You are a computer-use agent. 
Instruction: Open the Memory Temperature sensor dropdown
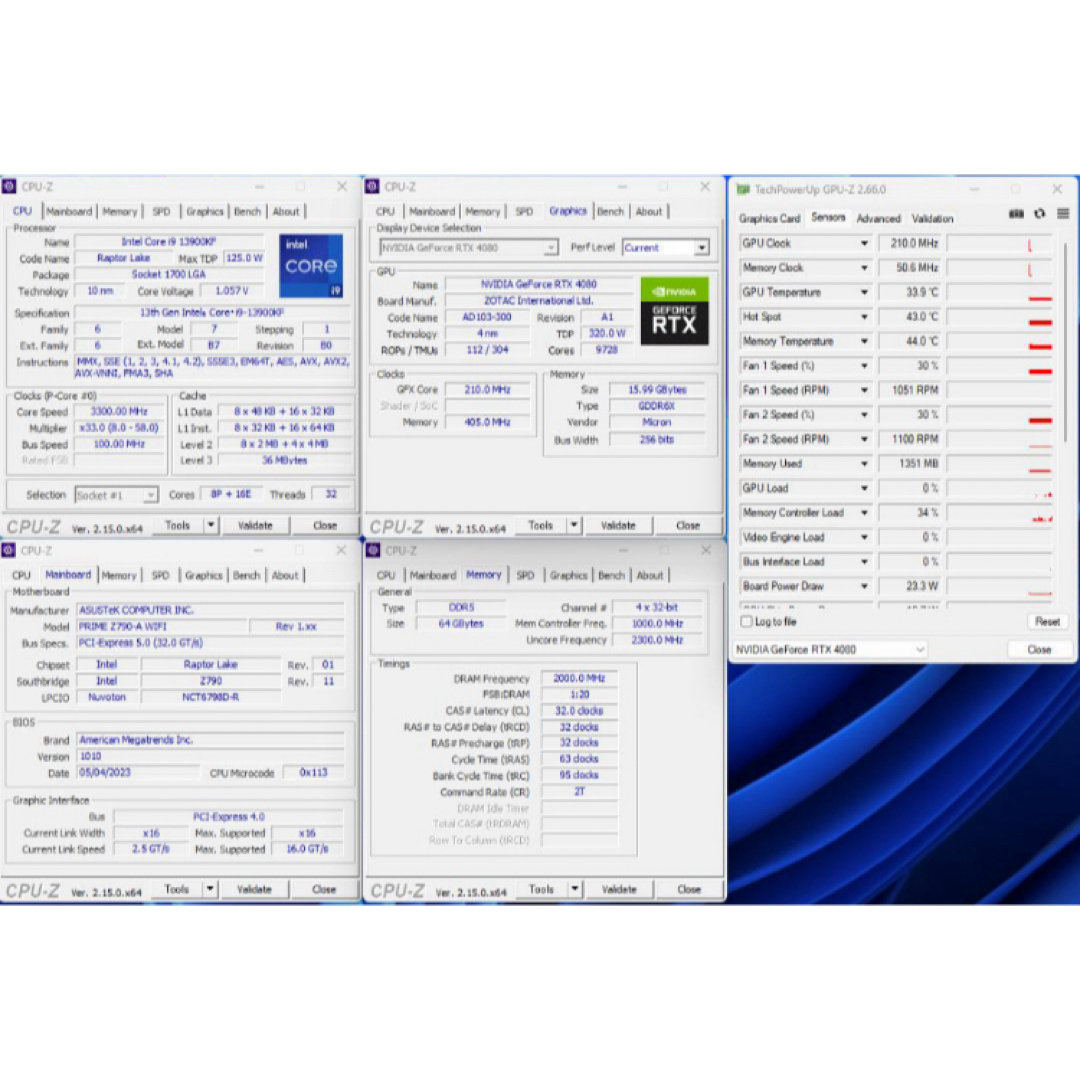coord(864,342)
